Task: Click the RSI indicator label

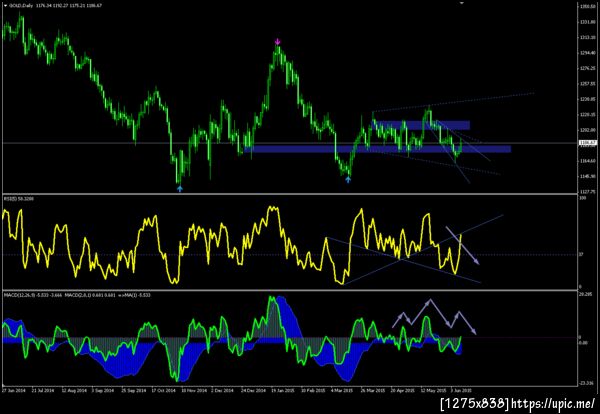Action: tap(18, 199)
